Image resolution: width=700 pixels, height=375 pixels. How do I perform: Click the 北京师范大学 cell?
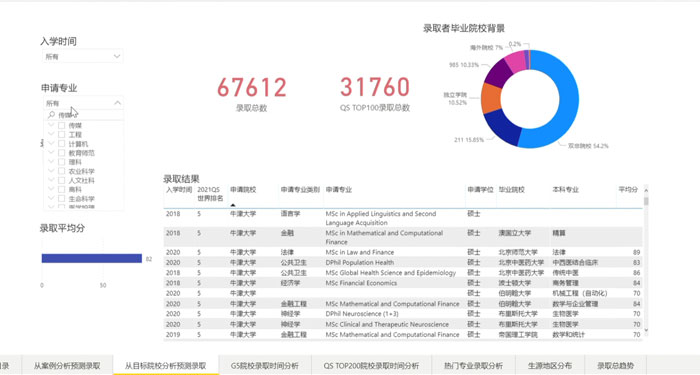(x=518, y=252)
